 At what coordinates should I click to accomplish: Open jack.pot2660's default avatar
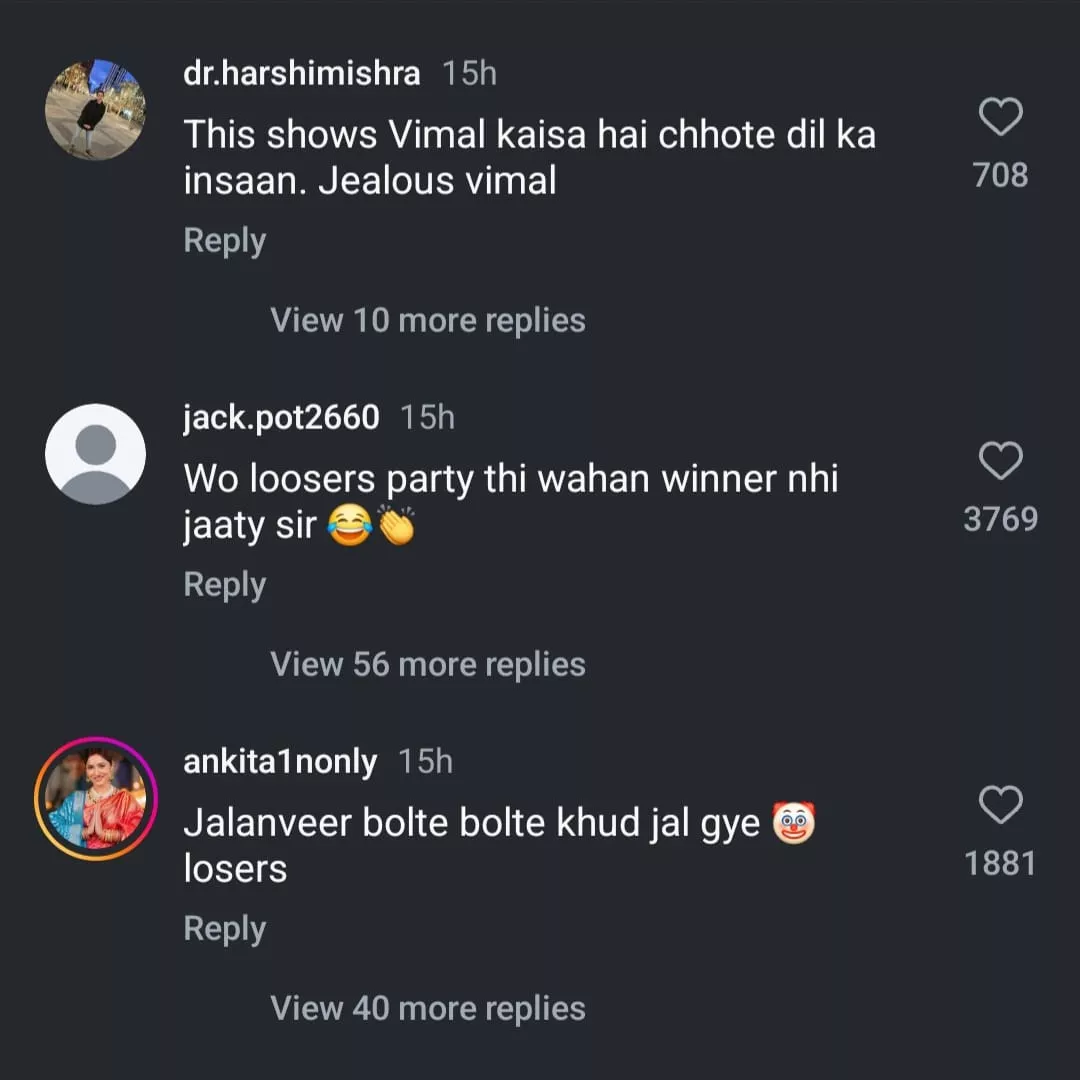[96, 454]
